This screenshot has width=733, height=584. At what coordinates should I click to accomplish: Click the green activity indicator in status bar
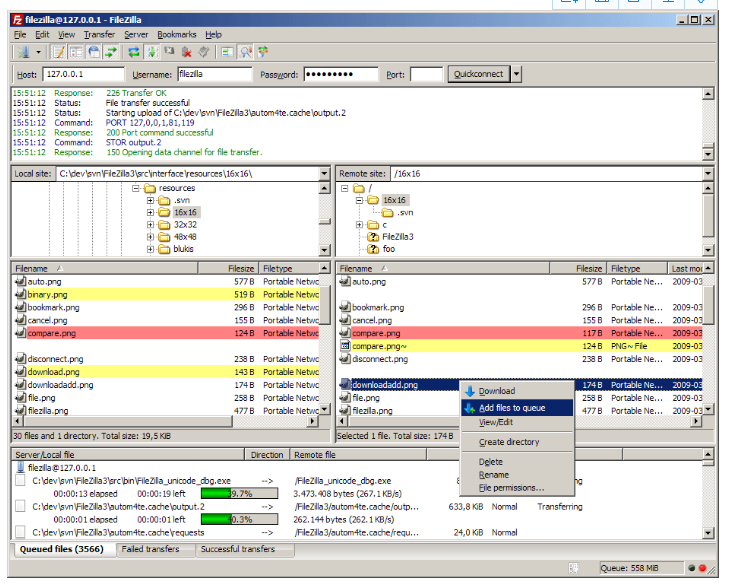point(691,568)
